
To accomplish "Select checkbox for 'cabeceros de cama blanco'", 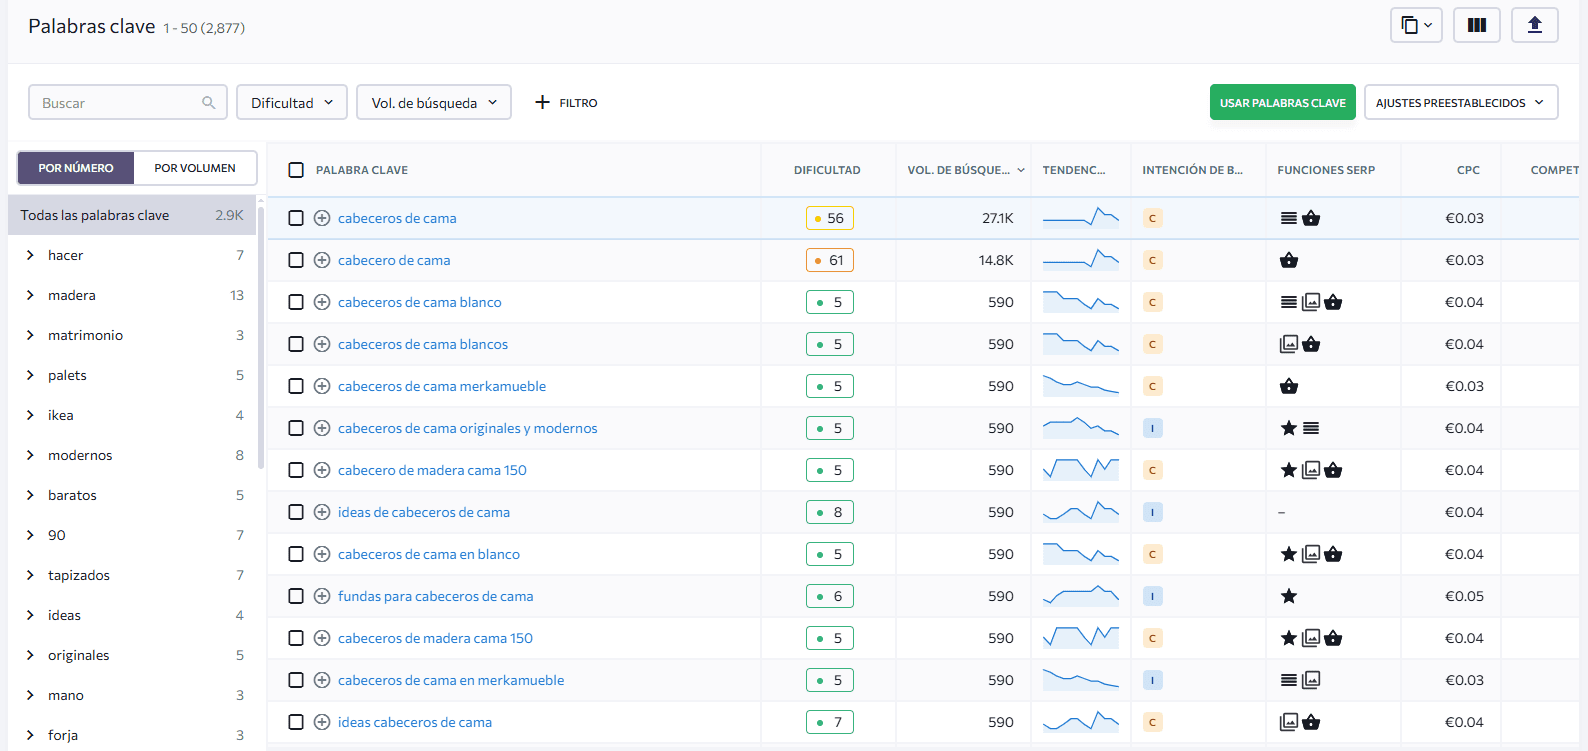I will point(296,302).
